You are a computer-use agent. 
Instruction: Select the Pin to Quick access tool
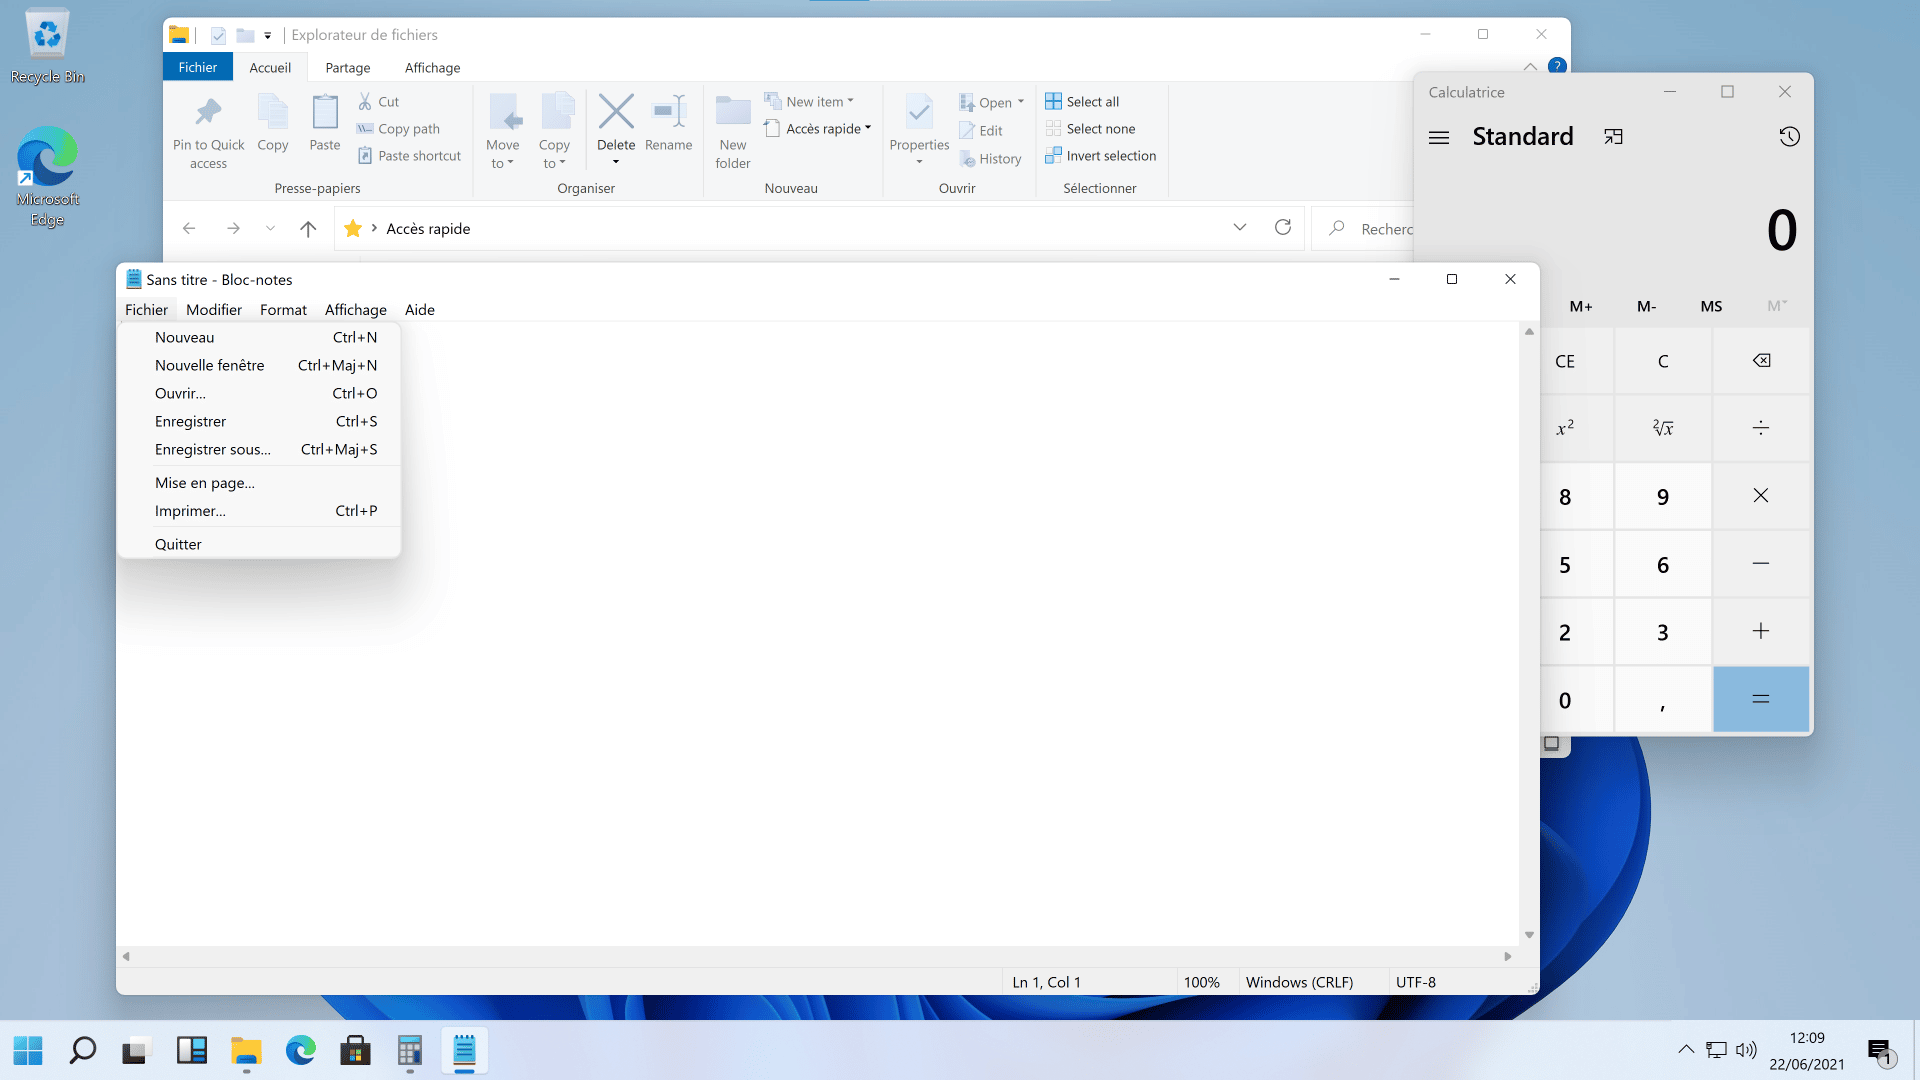coord(208,130)
